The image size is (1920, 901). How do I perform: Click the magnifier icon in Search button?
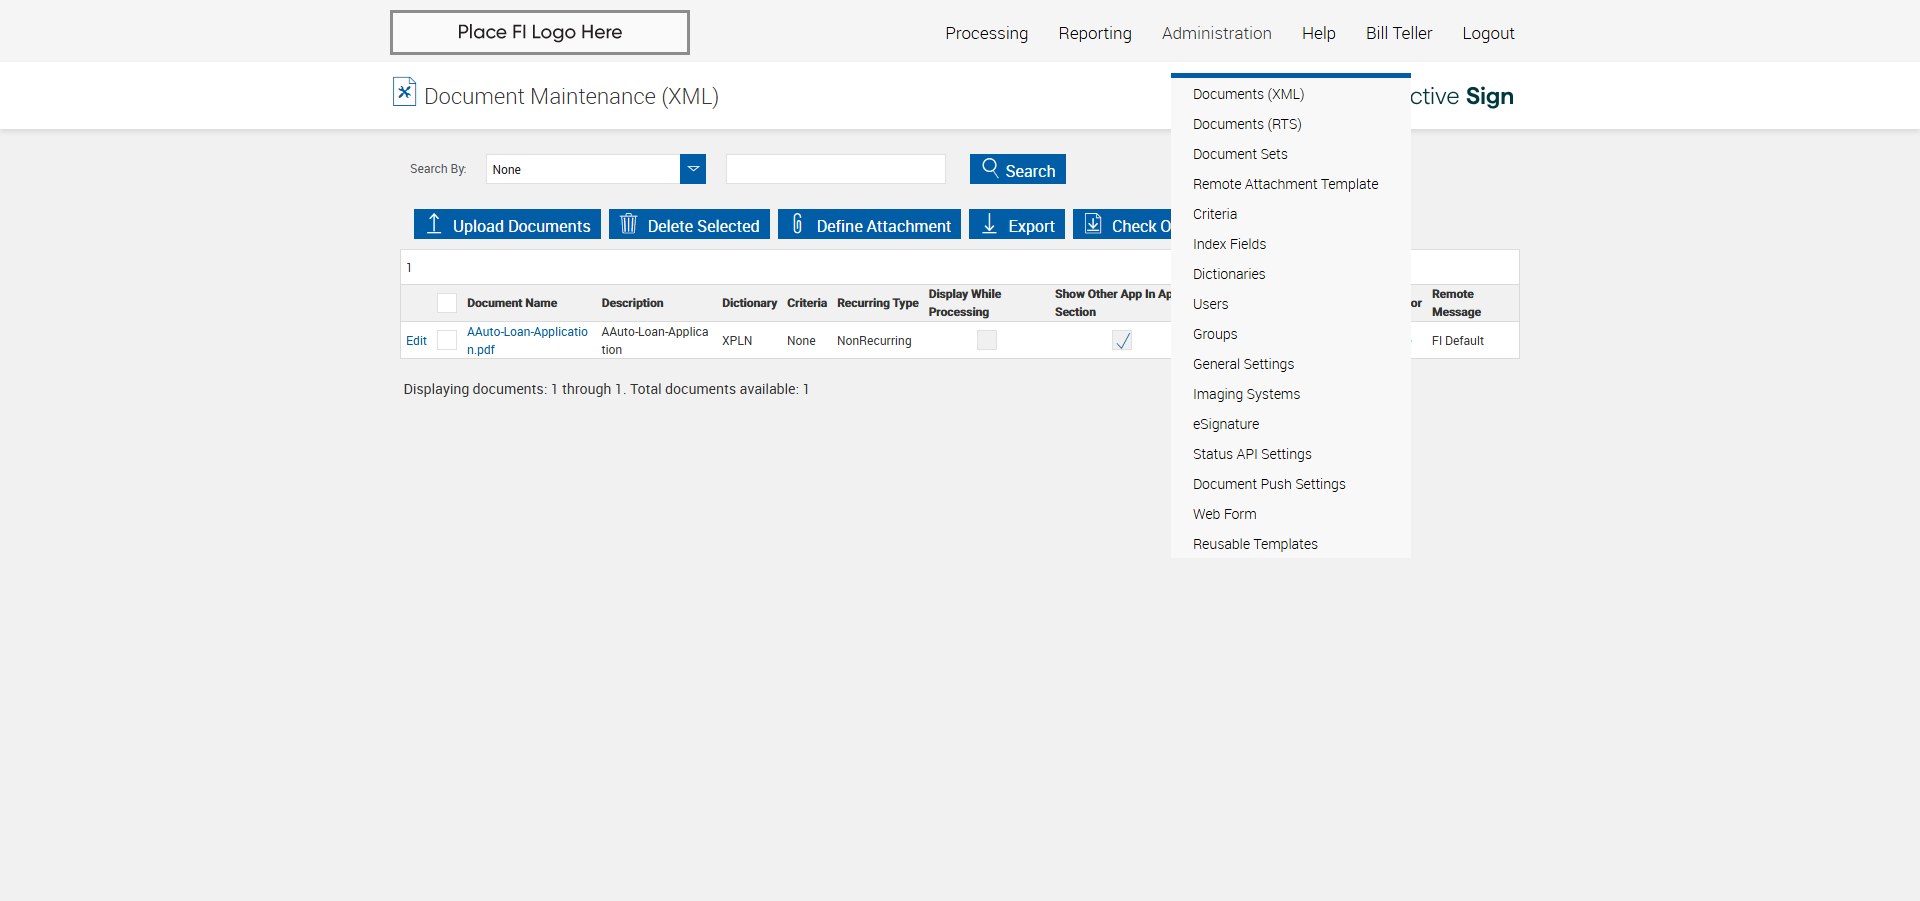990,168
